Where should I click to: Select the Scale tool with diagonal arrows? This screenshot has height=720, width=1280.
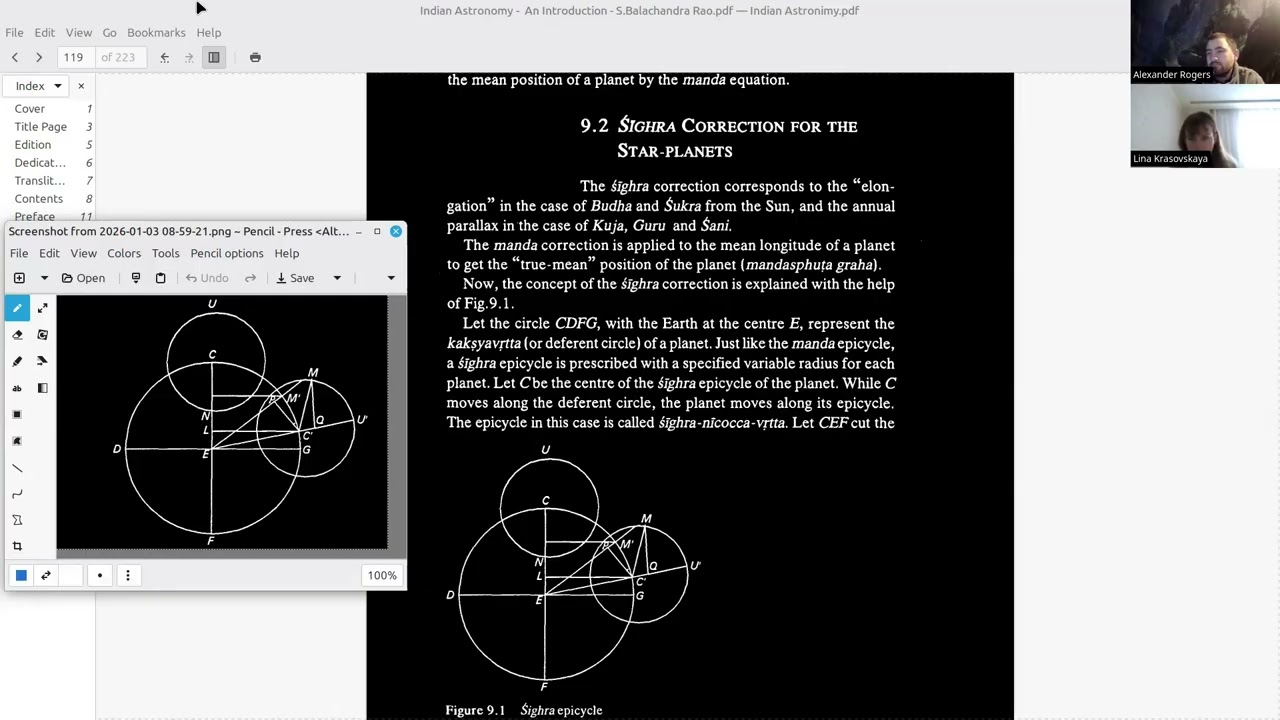(x=42, y=308)
